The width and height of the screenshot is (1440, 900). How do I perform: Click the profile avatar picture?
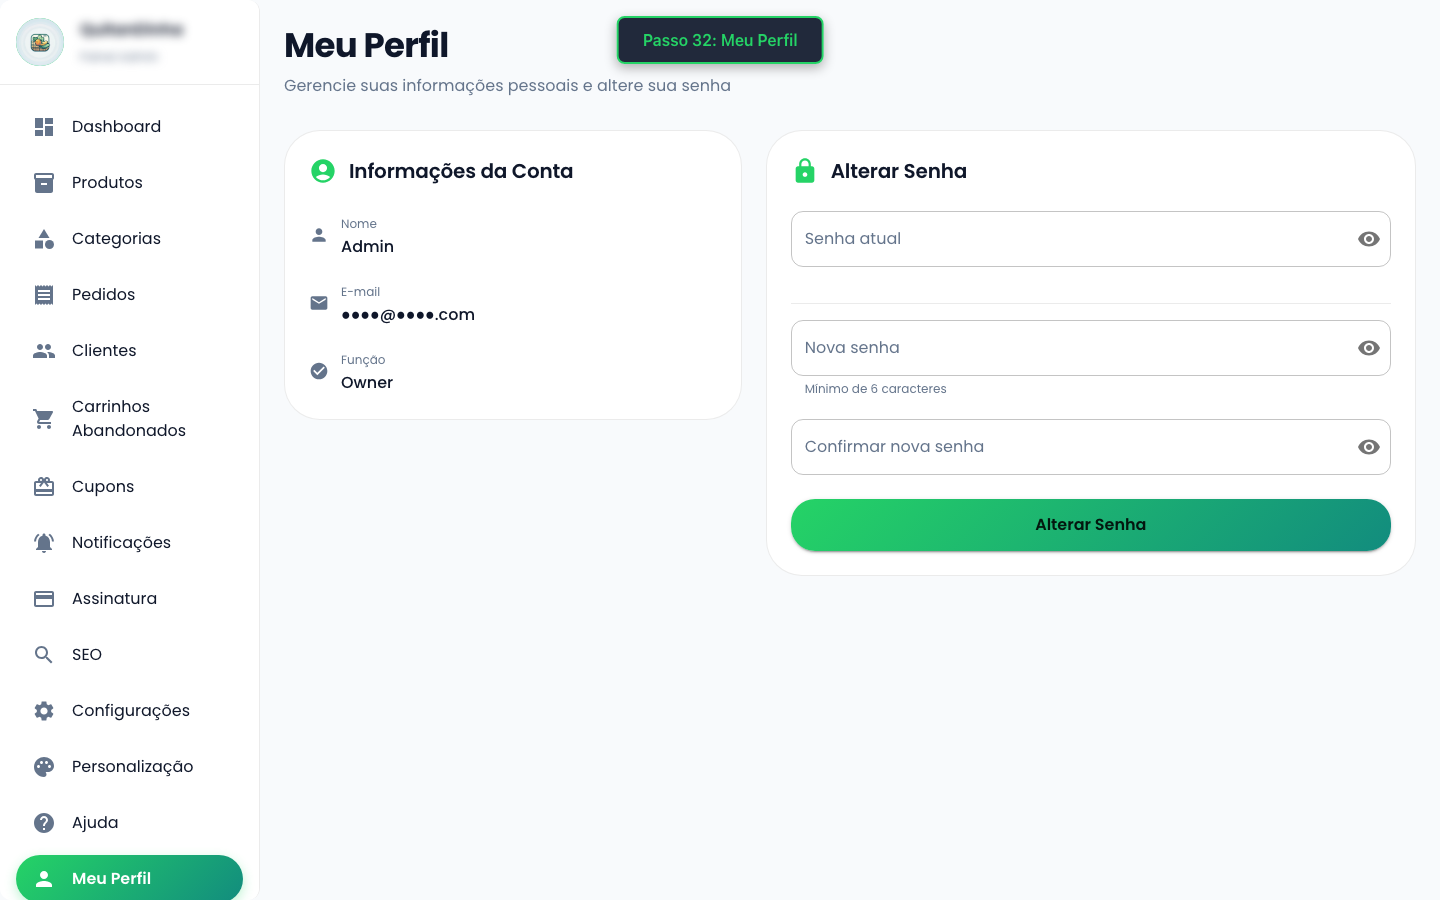[x=40, y=42]
